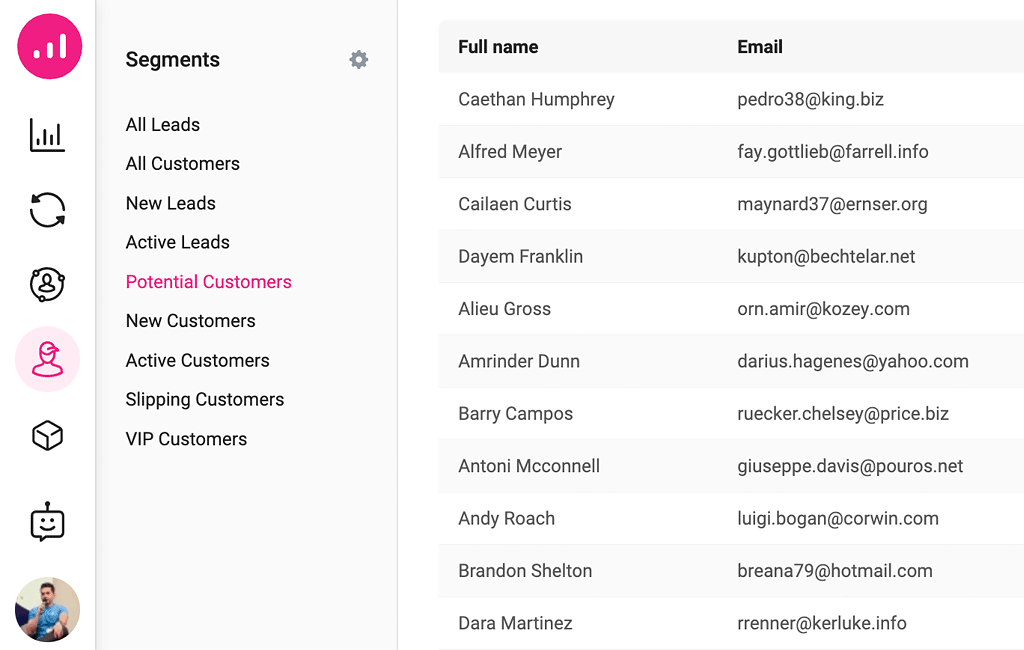Select the highlighted customer segments icon

click(47, 359)
